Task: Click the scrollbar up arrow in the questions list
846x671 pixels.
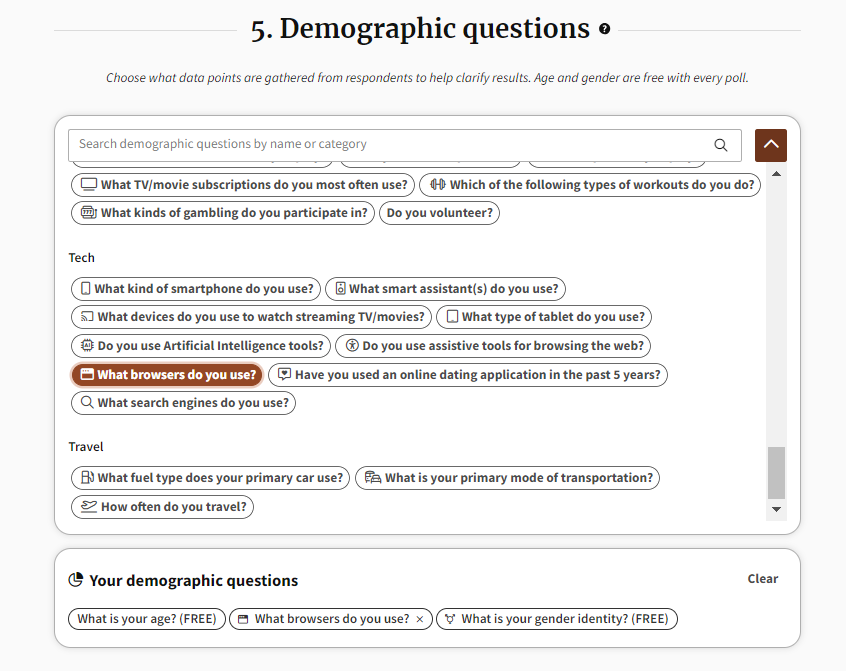Action: click(776, 174)
